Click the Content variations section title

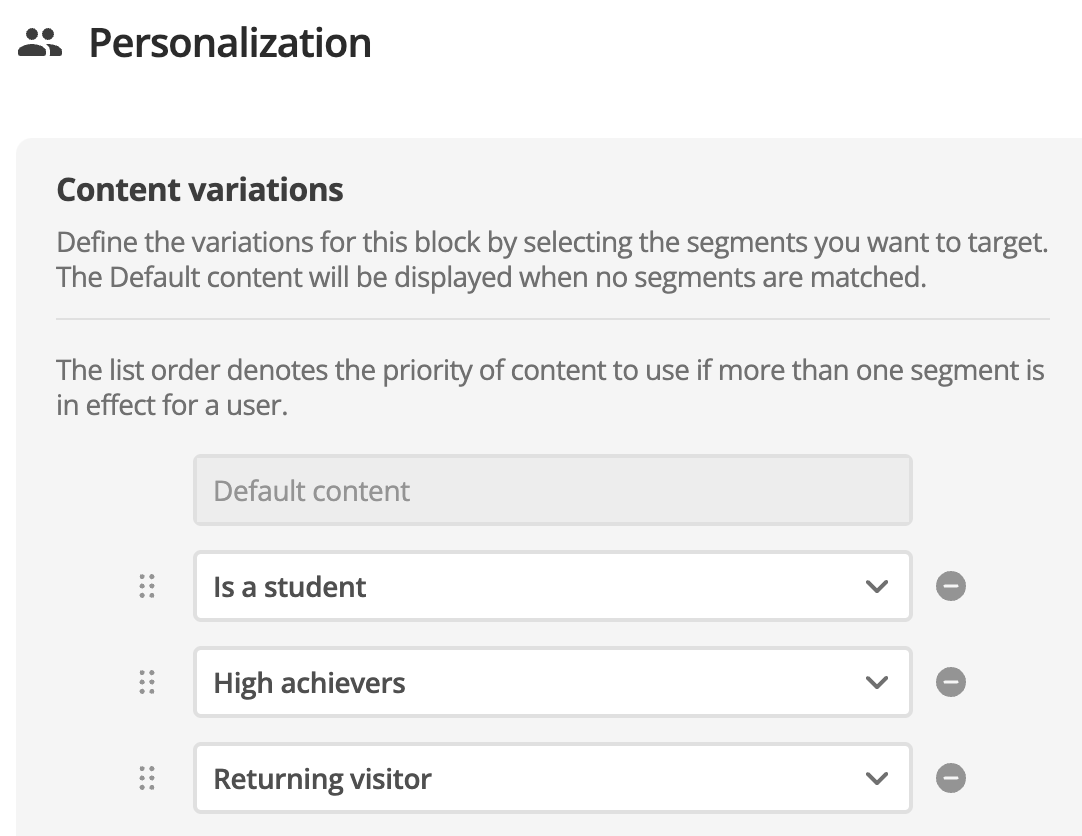pyautogui.click(x=199, y=190)
